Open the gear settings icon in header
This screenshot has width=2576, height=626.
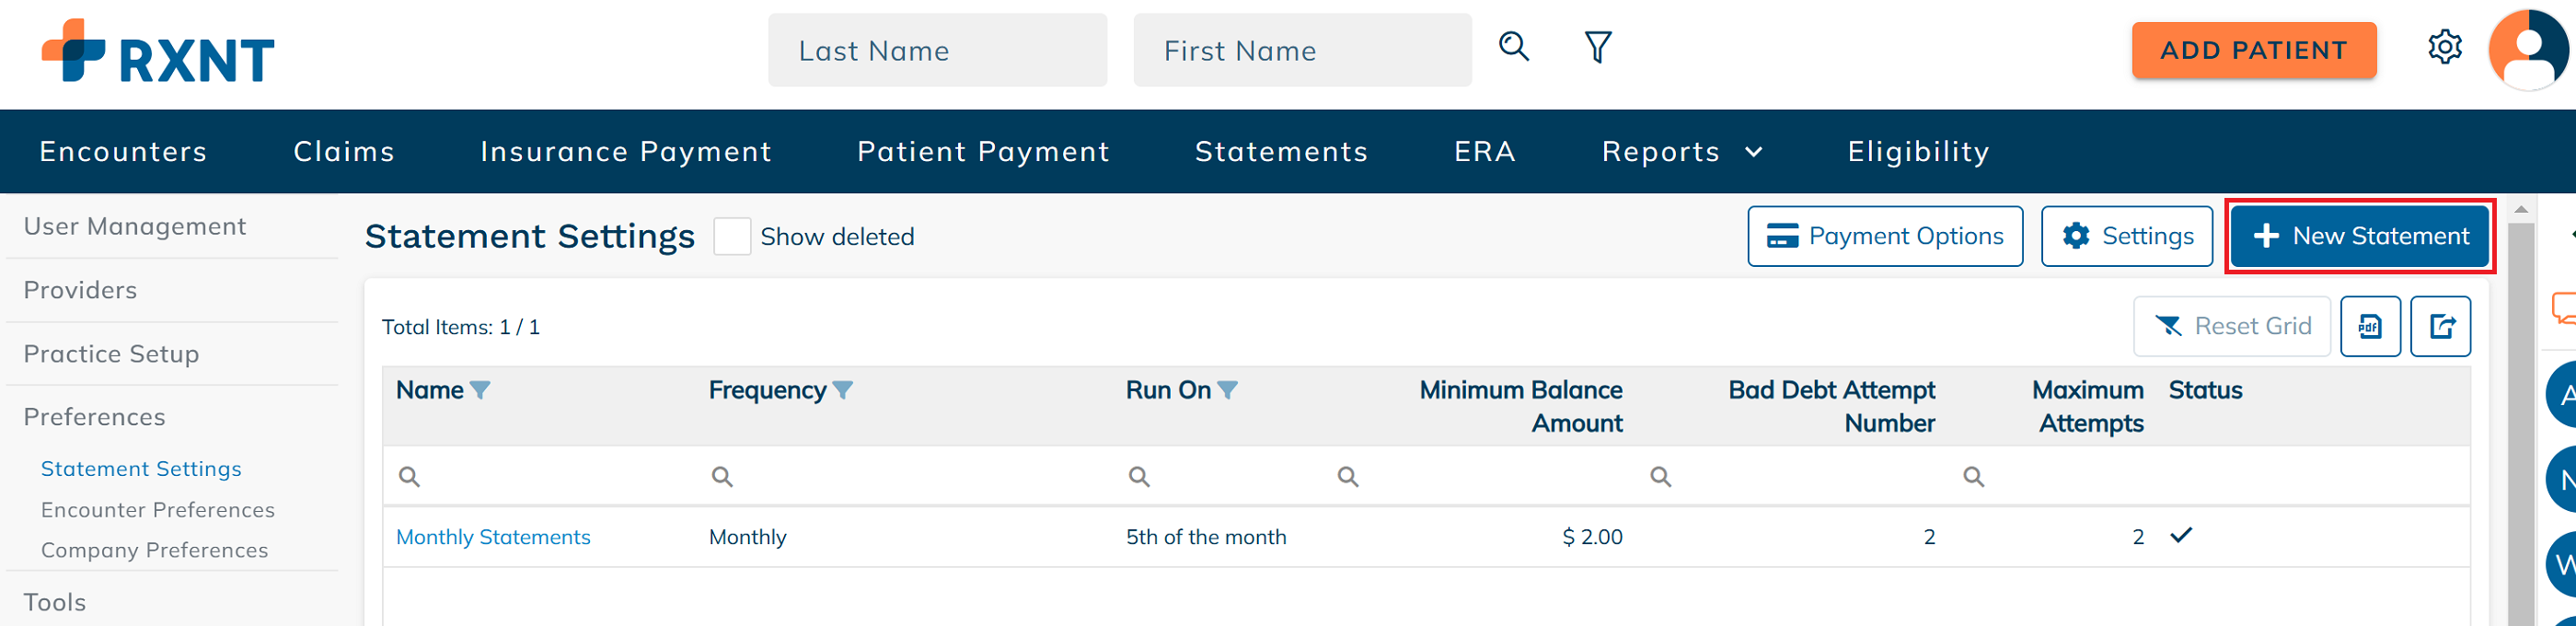pyautogui.click(x=2444, y=47)
